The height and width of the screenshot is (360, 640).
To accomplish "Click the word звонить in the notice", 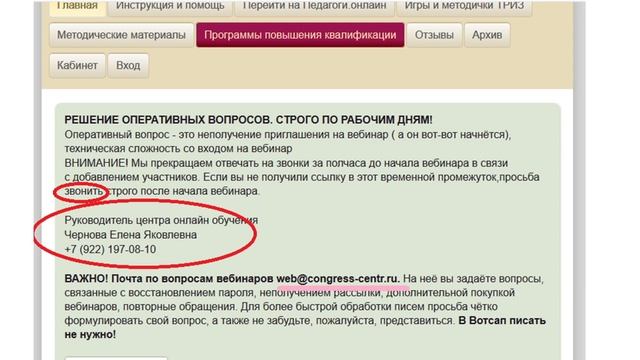I will click(x=84, y=191).
